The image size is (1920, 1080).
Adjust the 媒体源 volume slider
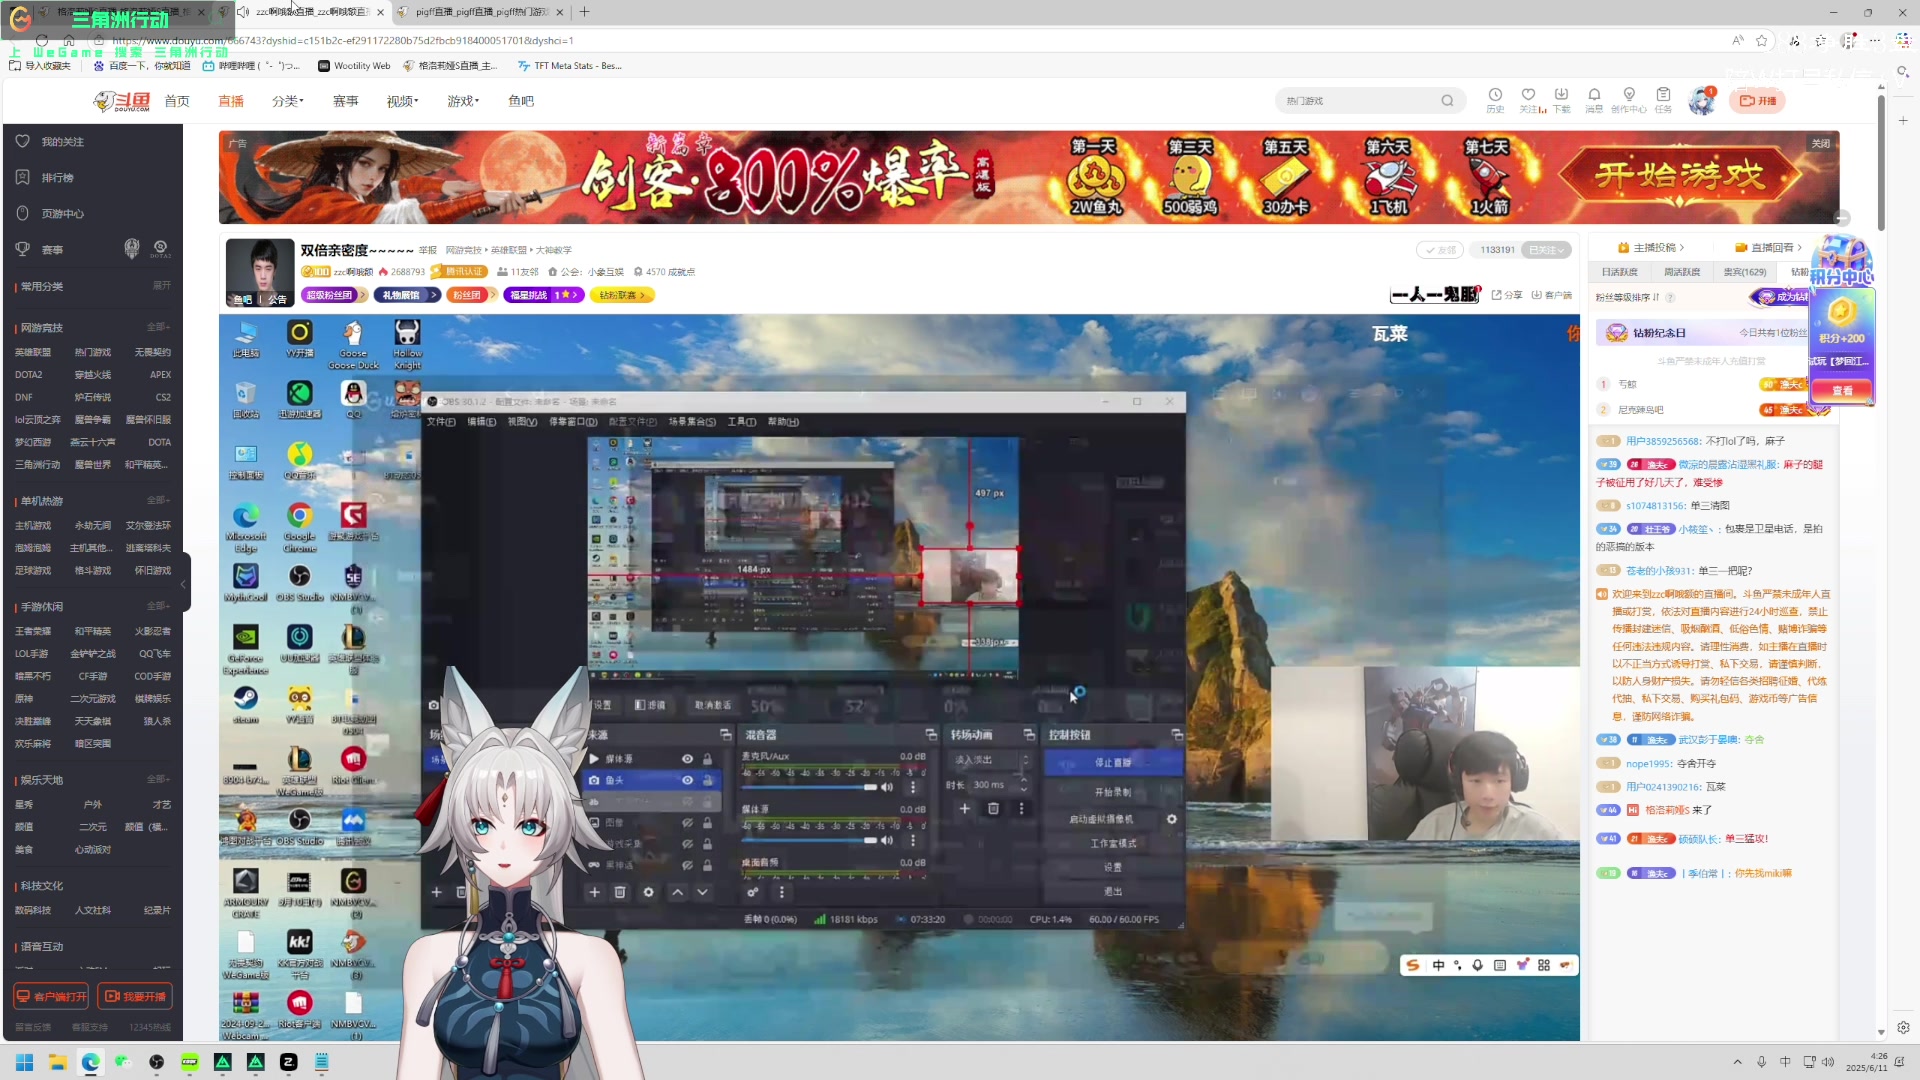810,840
